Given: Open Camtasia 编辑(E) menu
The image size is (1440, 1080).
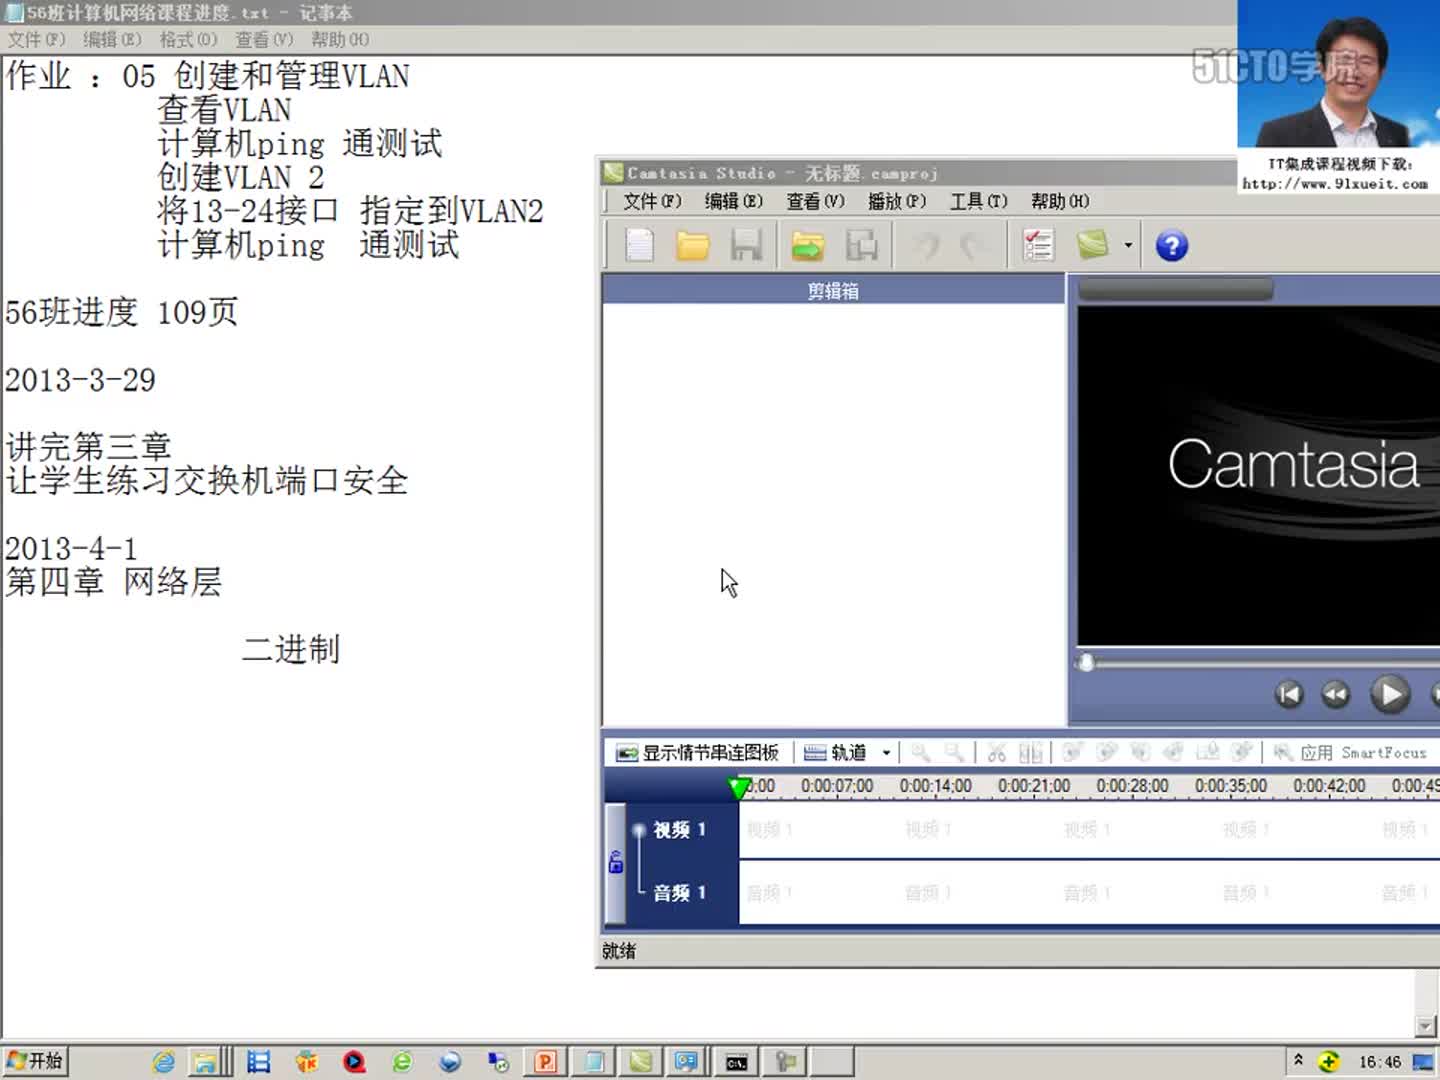Looking at the screenshot, I should pos(734,201).
